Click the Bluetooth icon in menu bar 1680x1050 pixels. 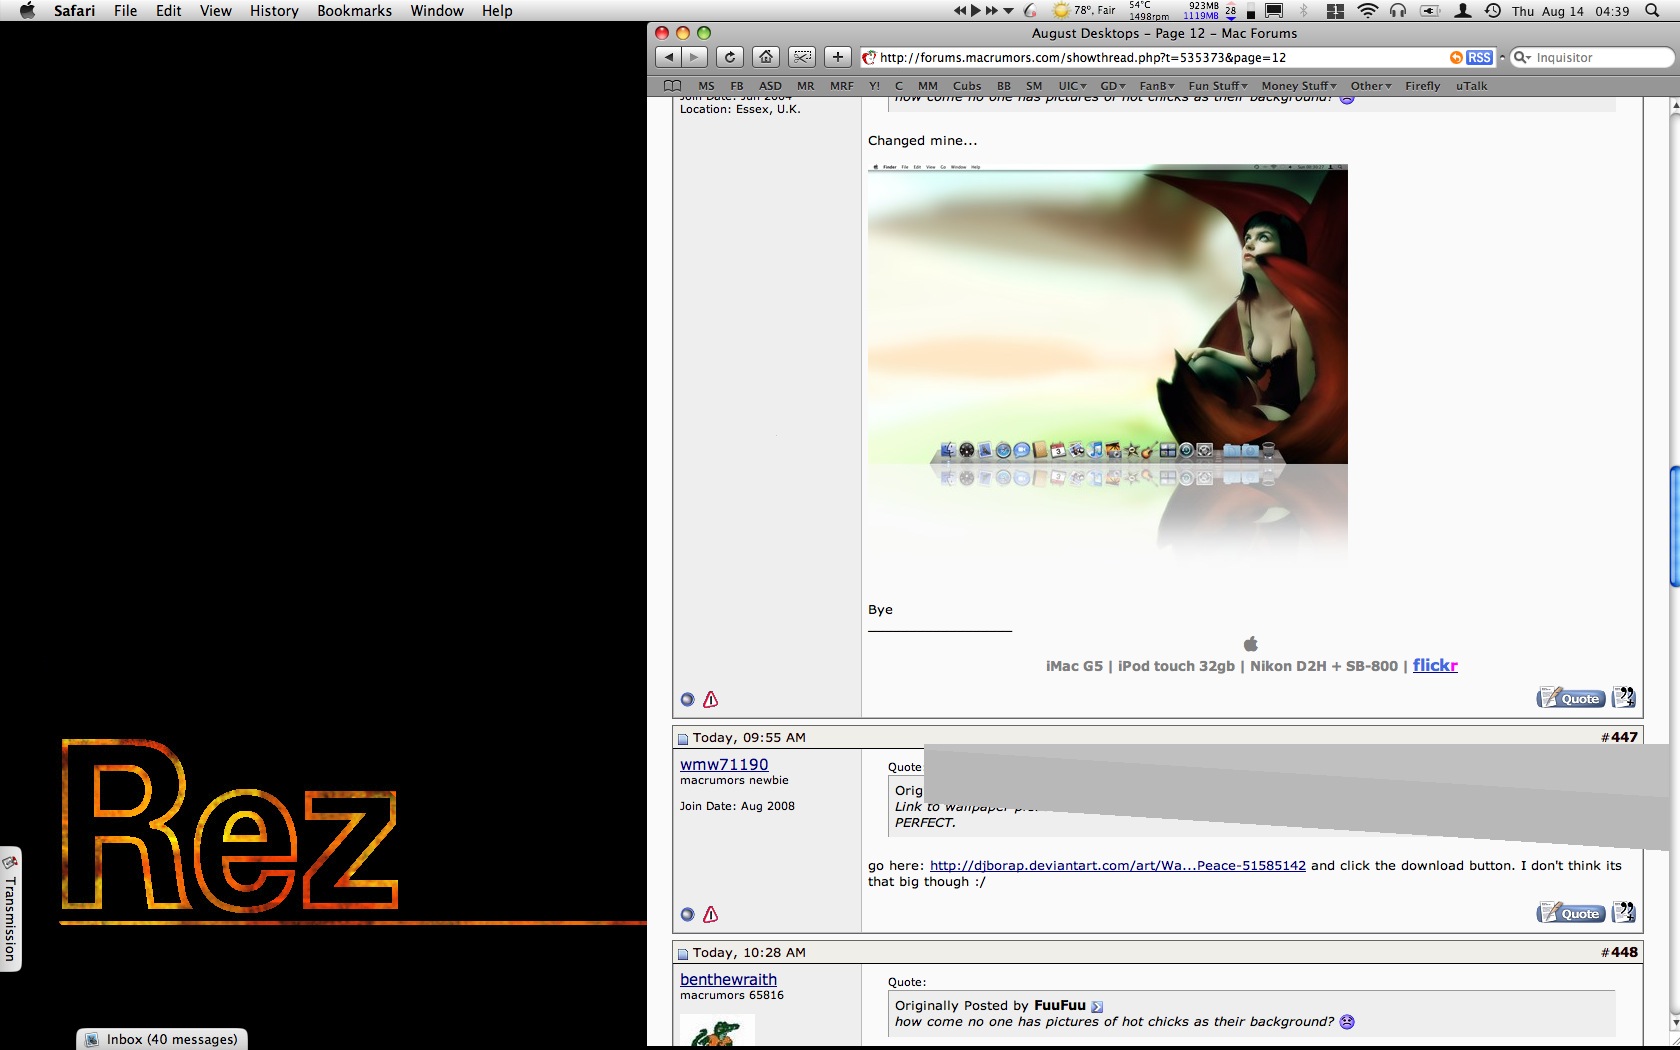click(1304, 11)
